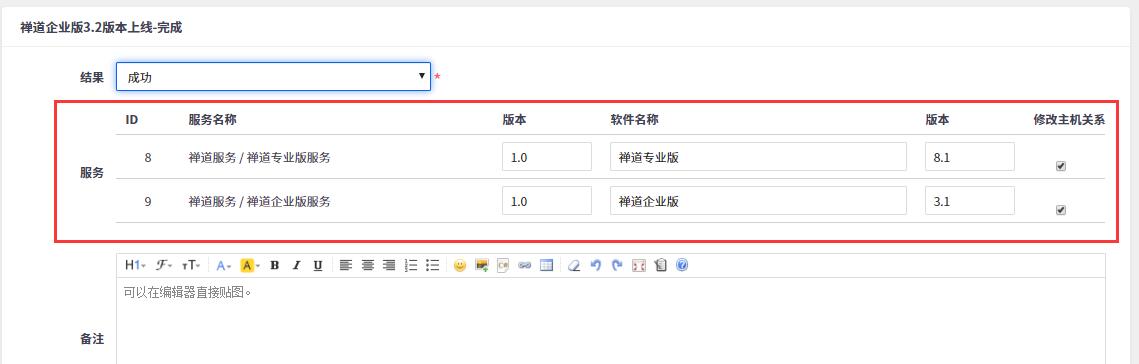Open the 结果 dropdown showing 成功
Screen dimensions: 1139x364
[x=273, y=76]
